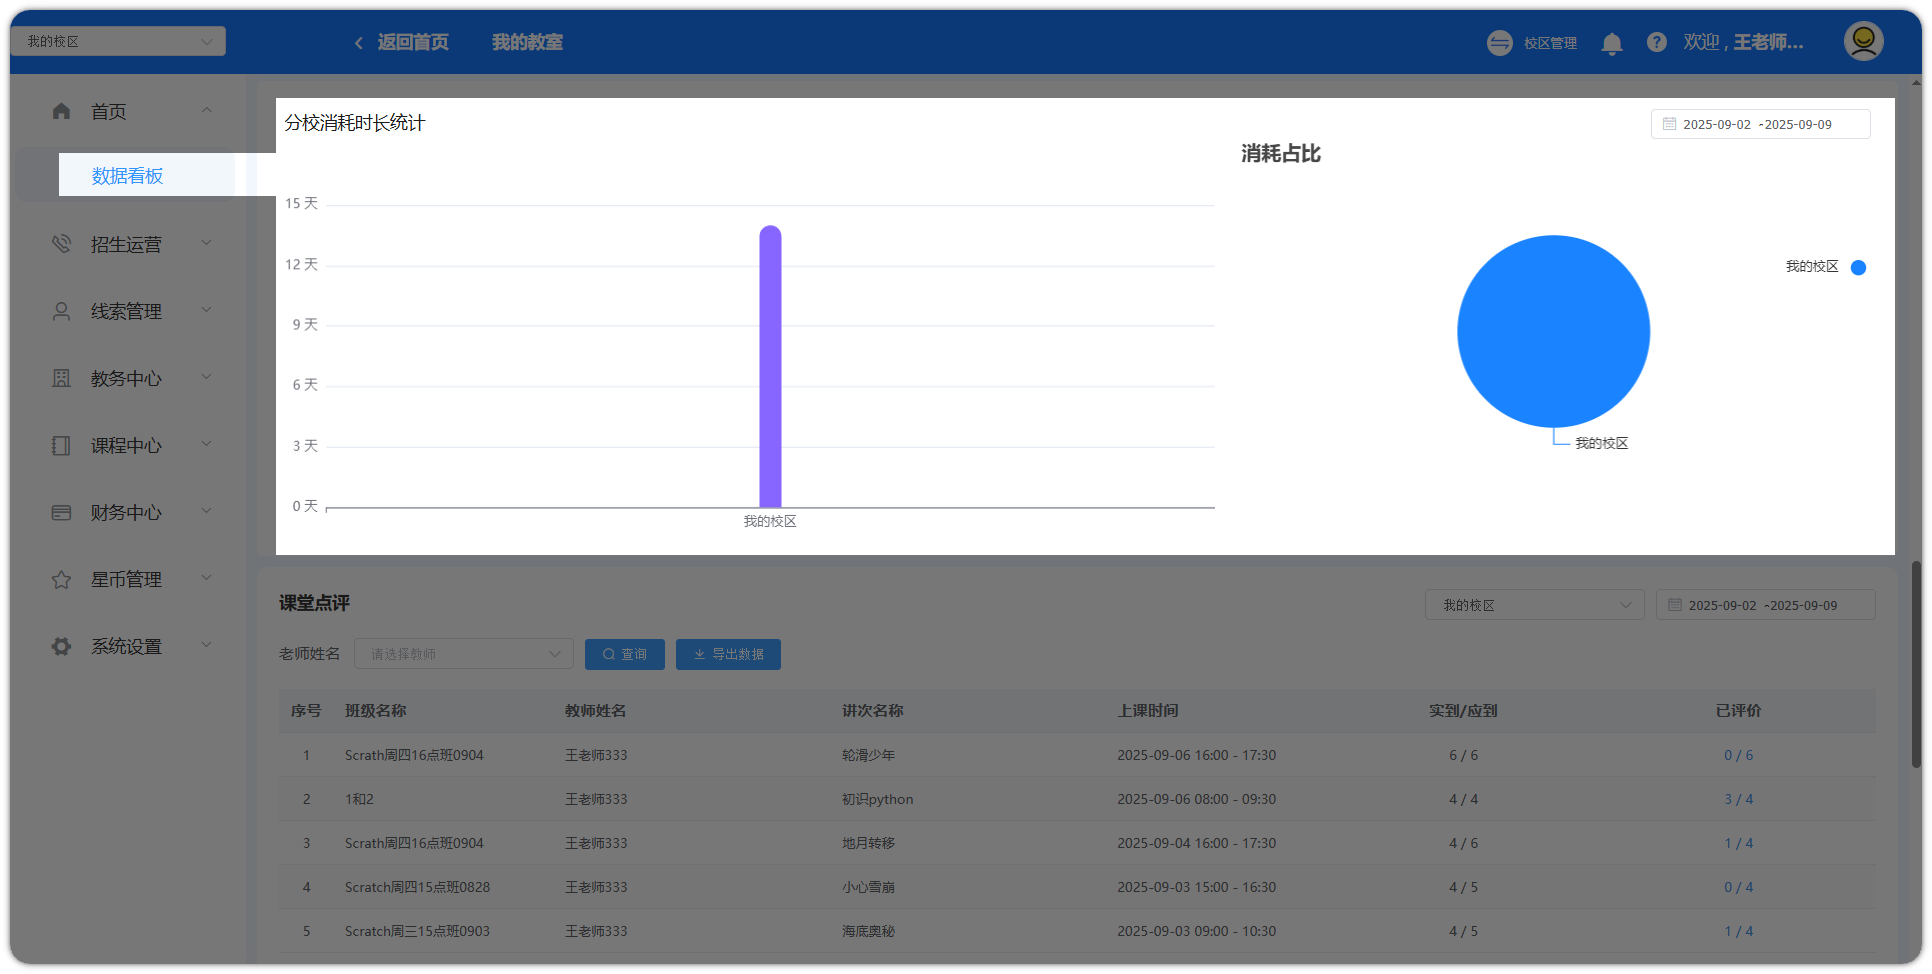Open the 我的校区 campus dropdown in header
Viewport: 1932px width, 974px height.
(118, 41)
